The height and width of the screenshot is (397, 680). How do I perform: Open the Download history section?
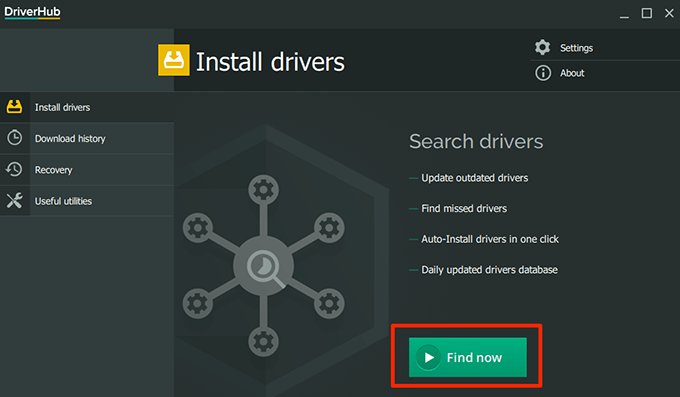(87, 138)
